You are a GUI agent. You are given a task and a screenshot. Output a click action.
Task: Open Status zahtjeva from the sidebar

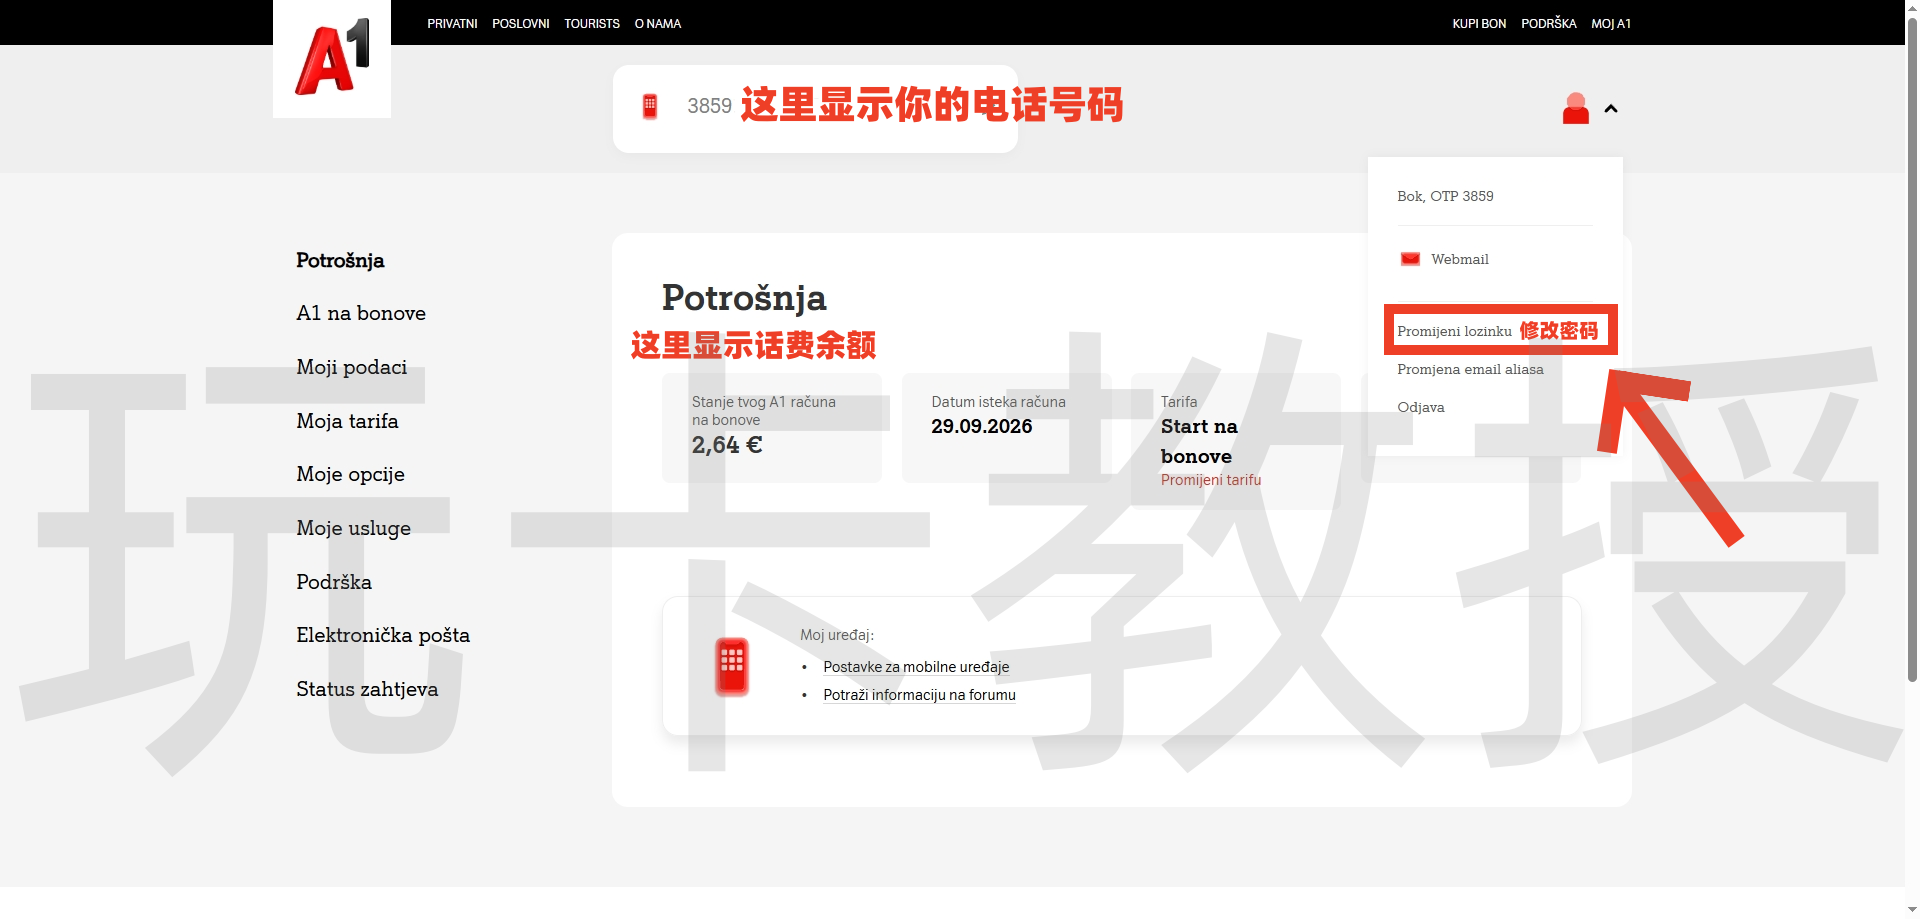366,689
